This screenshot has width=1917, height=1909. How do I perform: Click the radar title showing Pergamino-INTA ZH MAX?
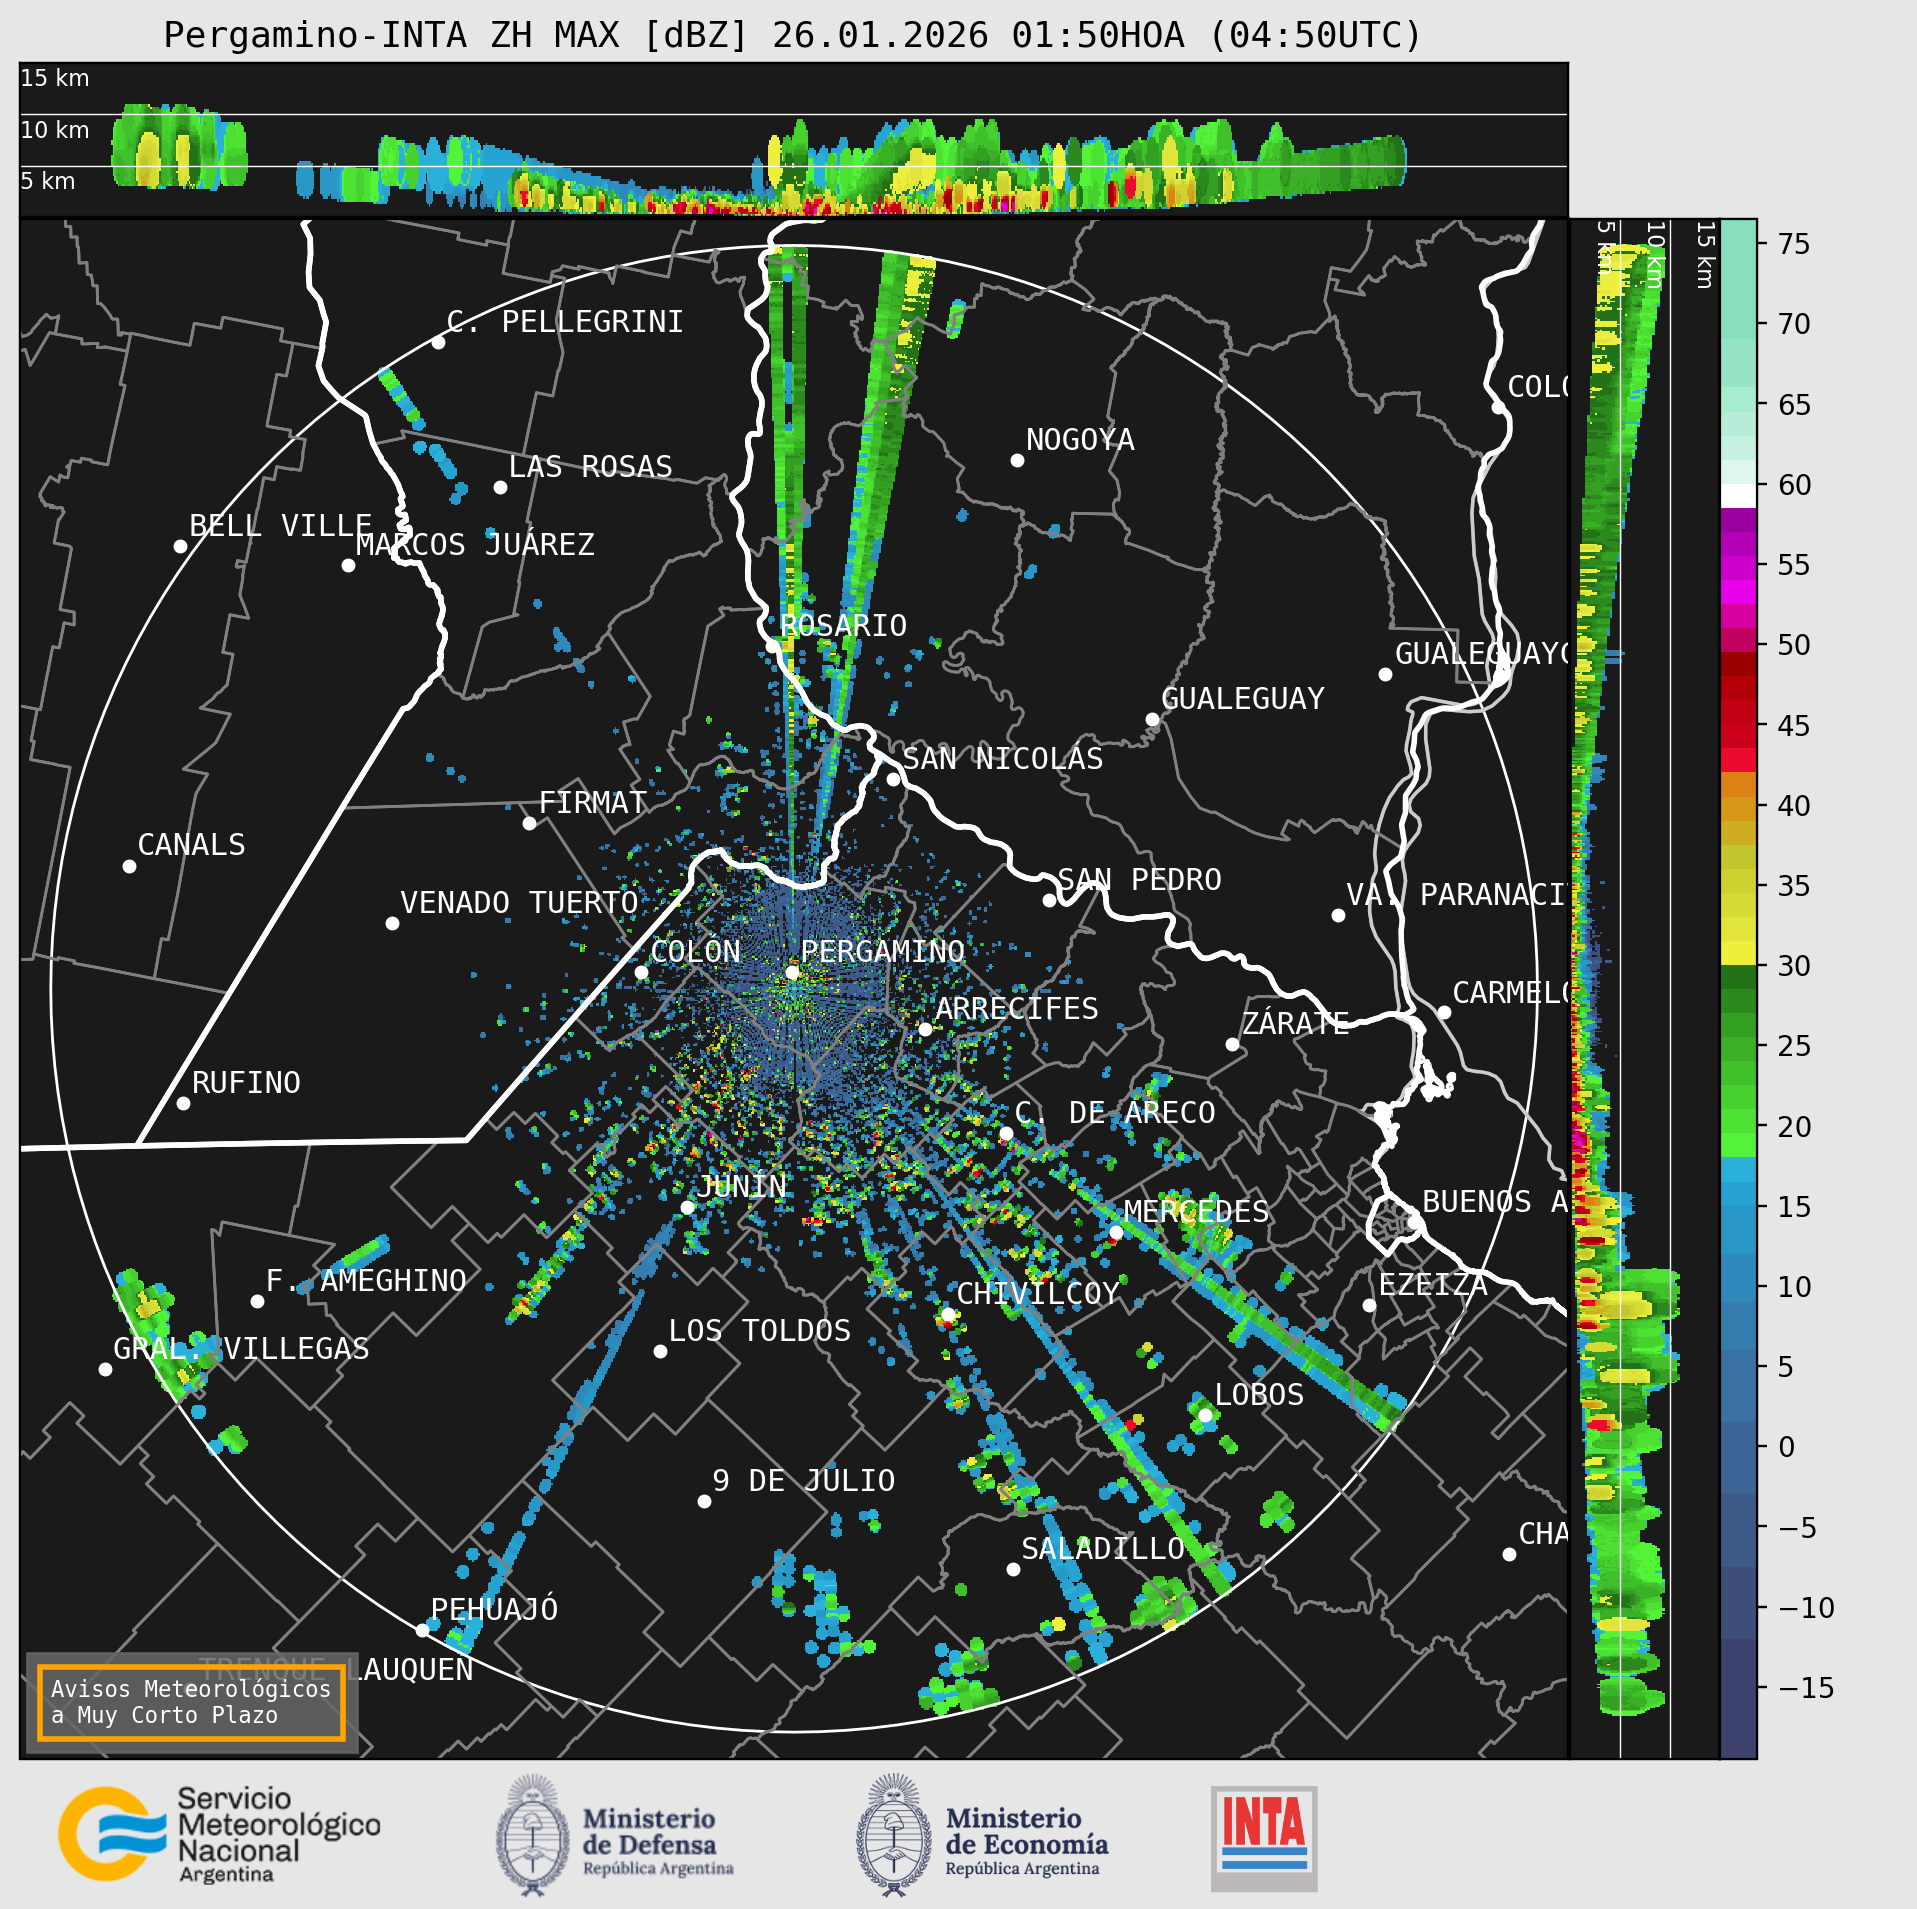[792, 35]
